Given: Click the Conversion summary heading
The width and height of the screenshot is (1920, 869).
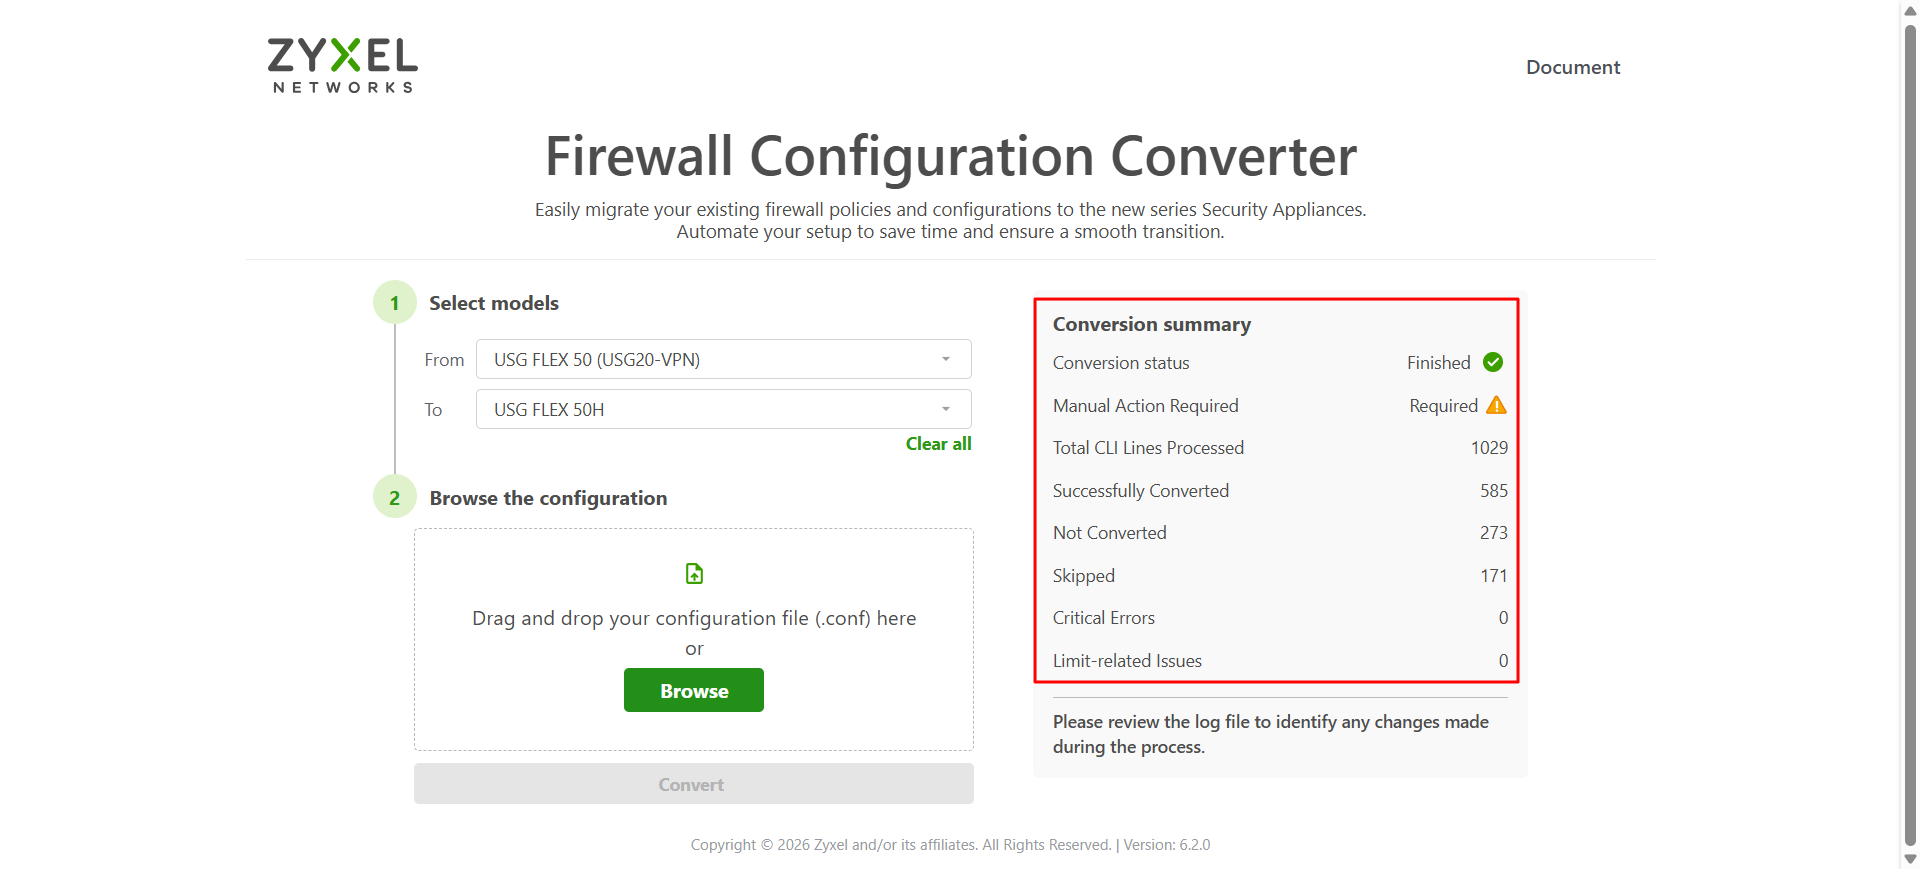Looking at the screenshot, I should pos(1152,324).
